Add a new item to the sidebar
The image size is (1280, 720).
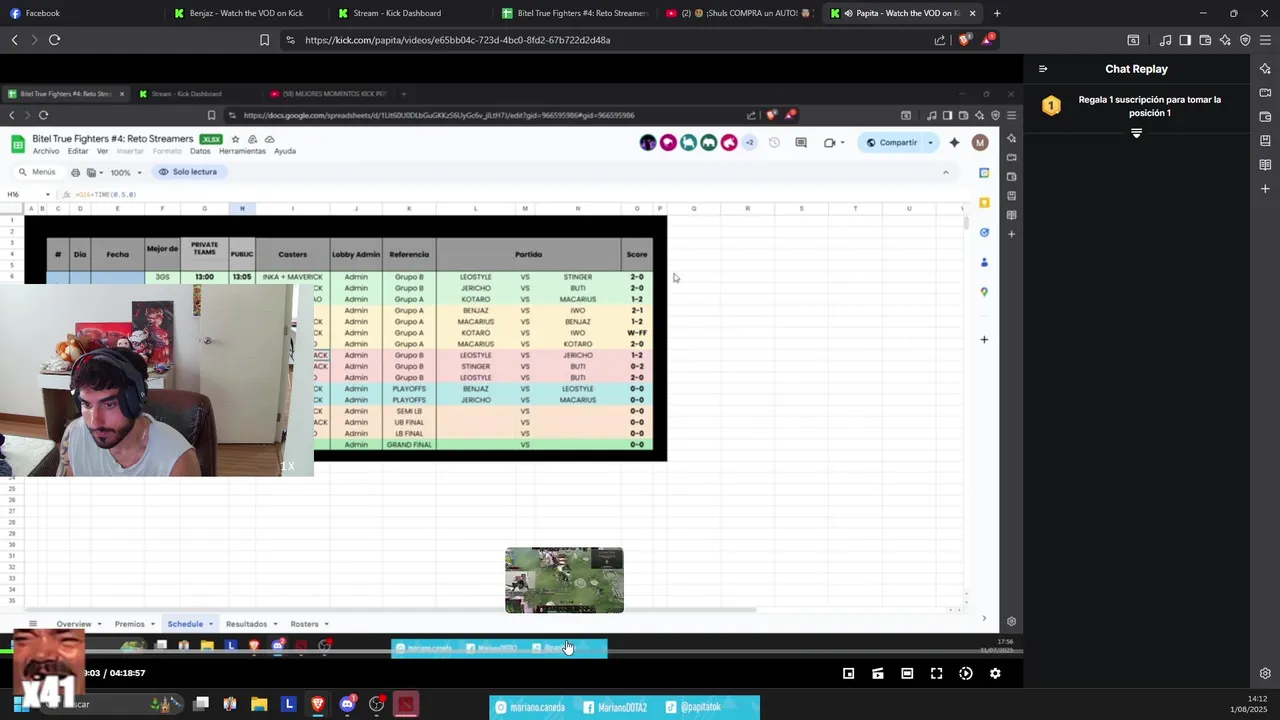click(x=1265, y=189)
